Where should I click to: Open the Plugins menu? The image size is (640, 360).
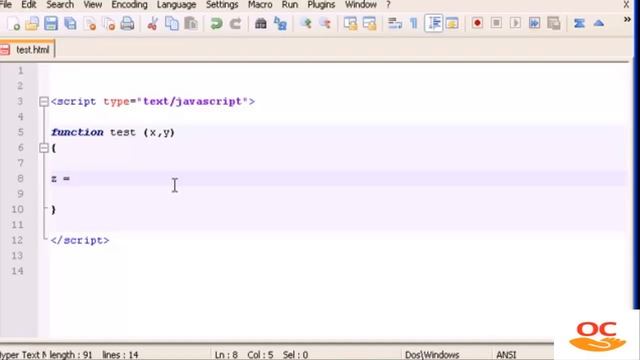(x=321, y=5)
